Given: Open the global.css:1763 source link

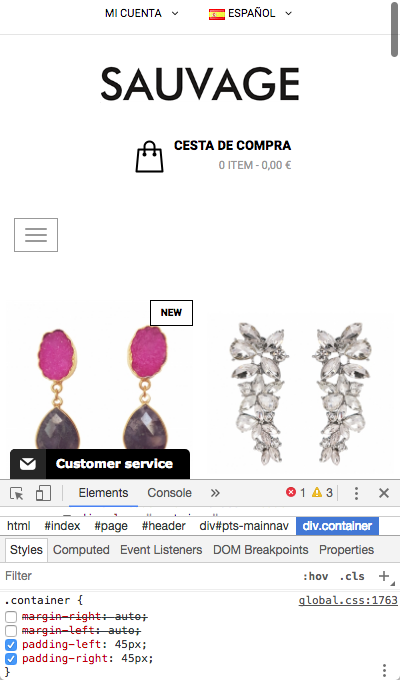Looking at the screenshot, I should pyautogui.click(x=348, y=600).
